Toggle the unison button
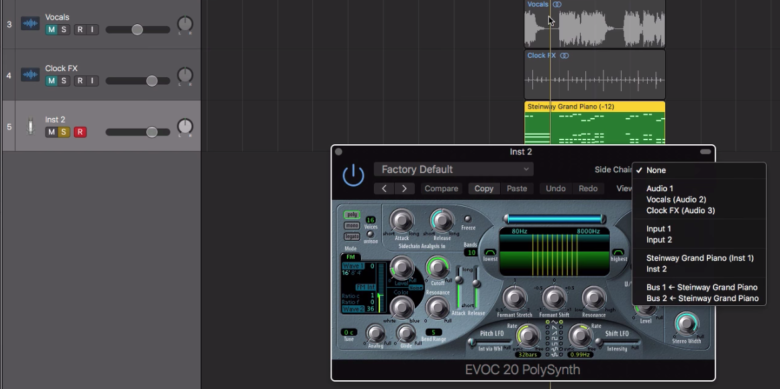Viewport: 780px width, 389px height. pos(370,234)
